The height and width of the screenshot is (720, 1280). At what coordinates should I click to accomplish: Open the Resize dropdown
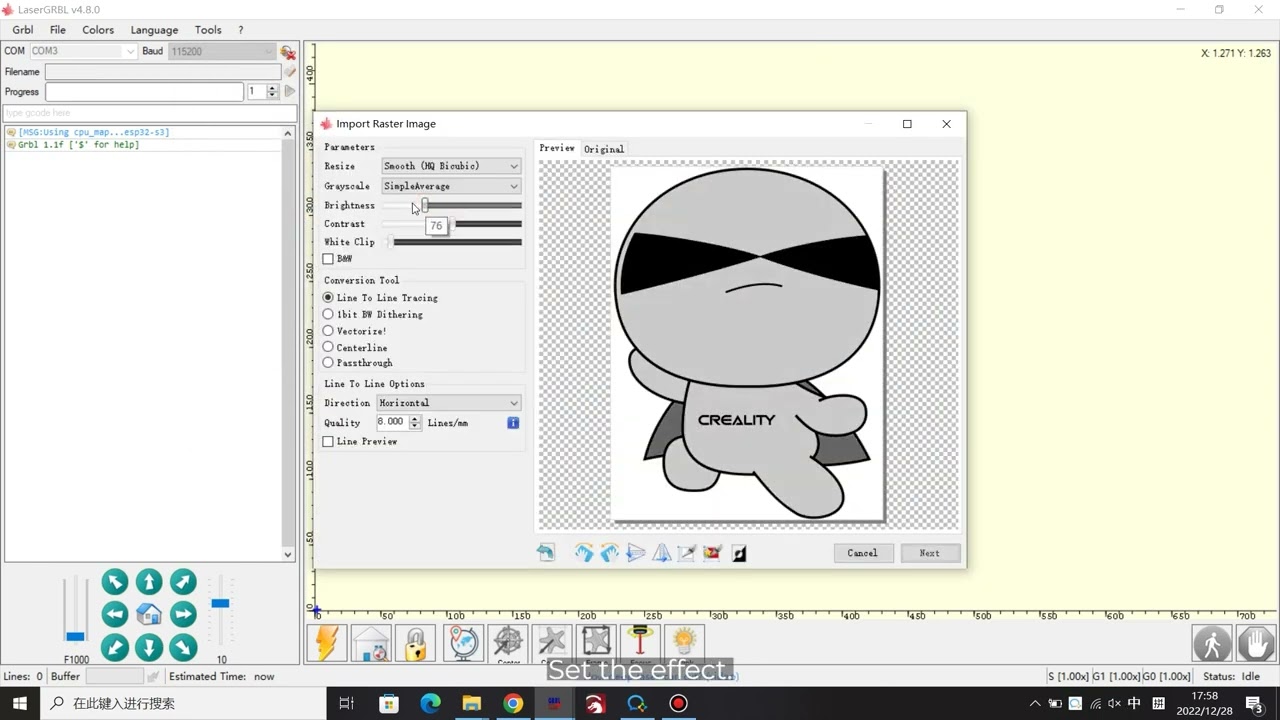click(451, 166)
